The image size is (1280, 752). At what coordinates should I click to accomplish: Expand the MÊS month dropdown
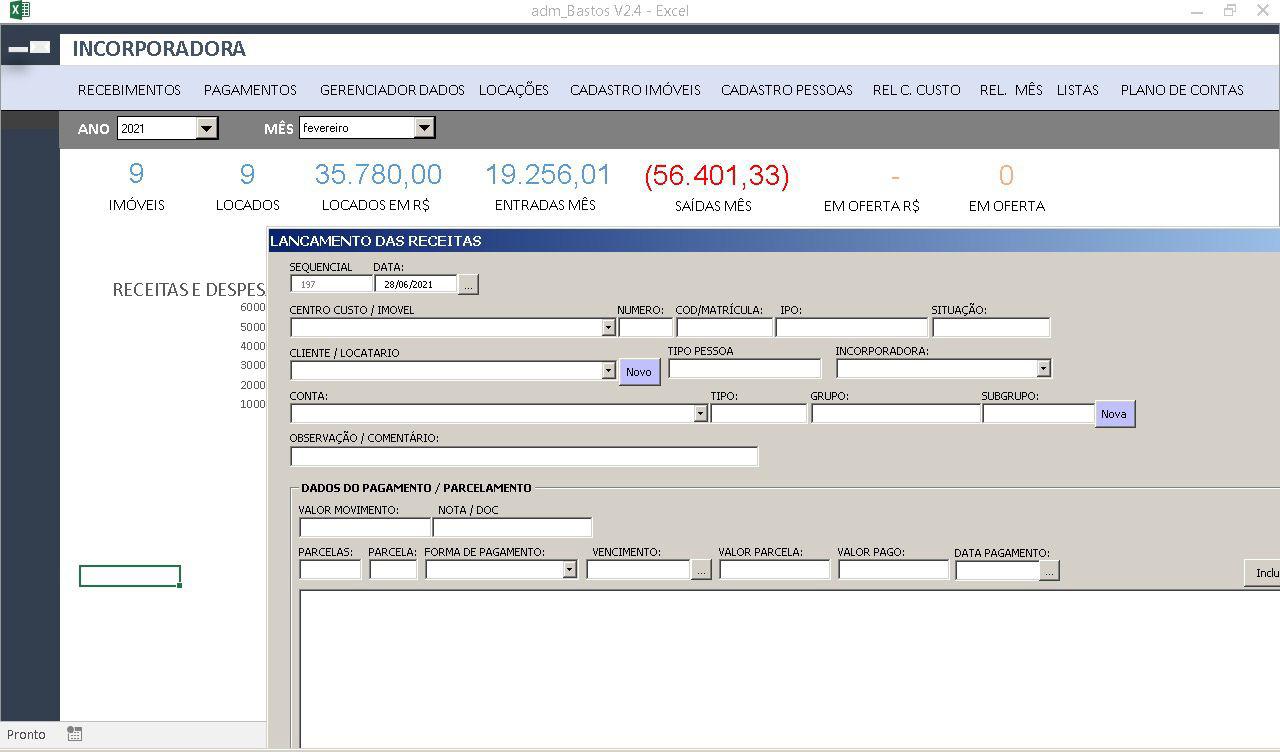tap(424, 128)
